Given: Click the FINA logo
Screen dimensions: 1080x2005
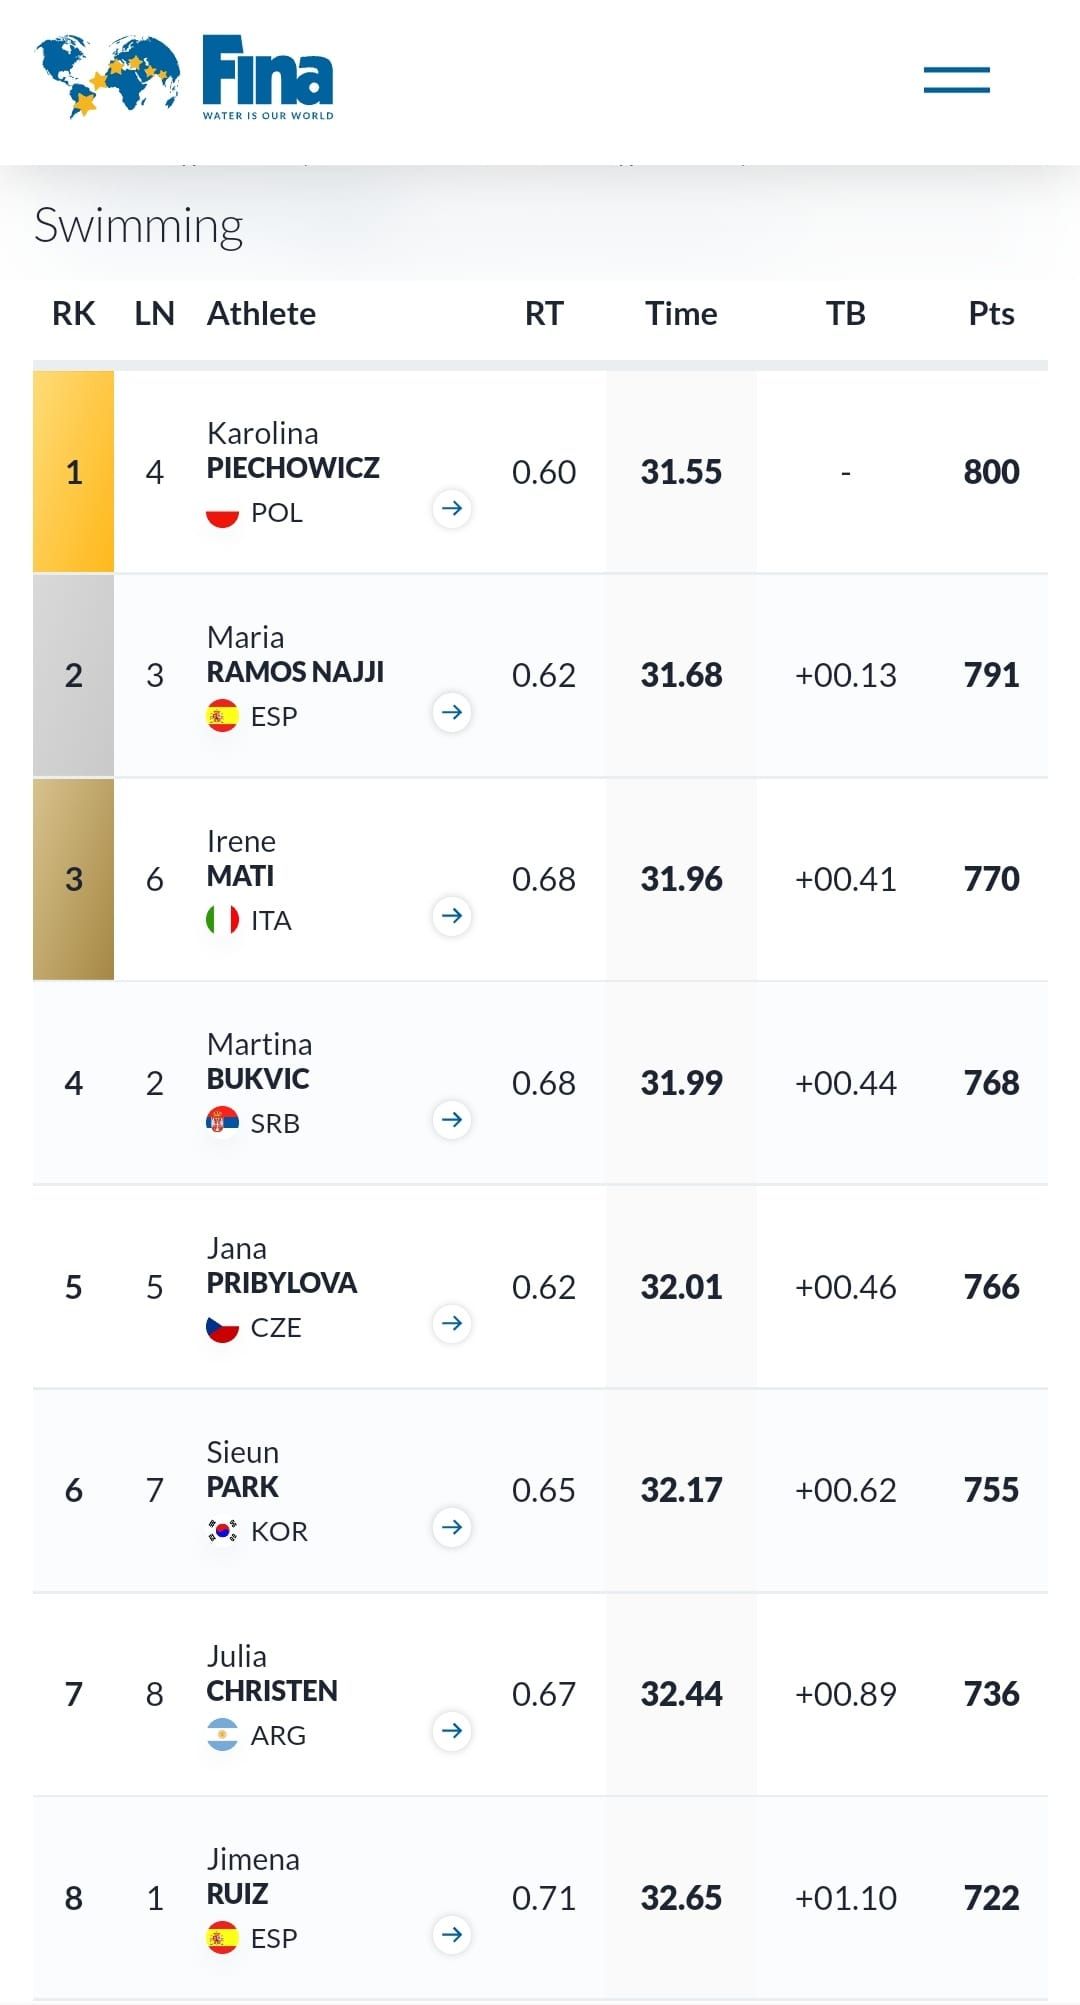Looking at the screenshot, I should coord(185,77).
